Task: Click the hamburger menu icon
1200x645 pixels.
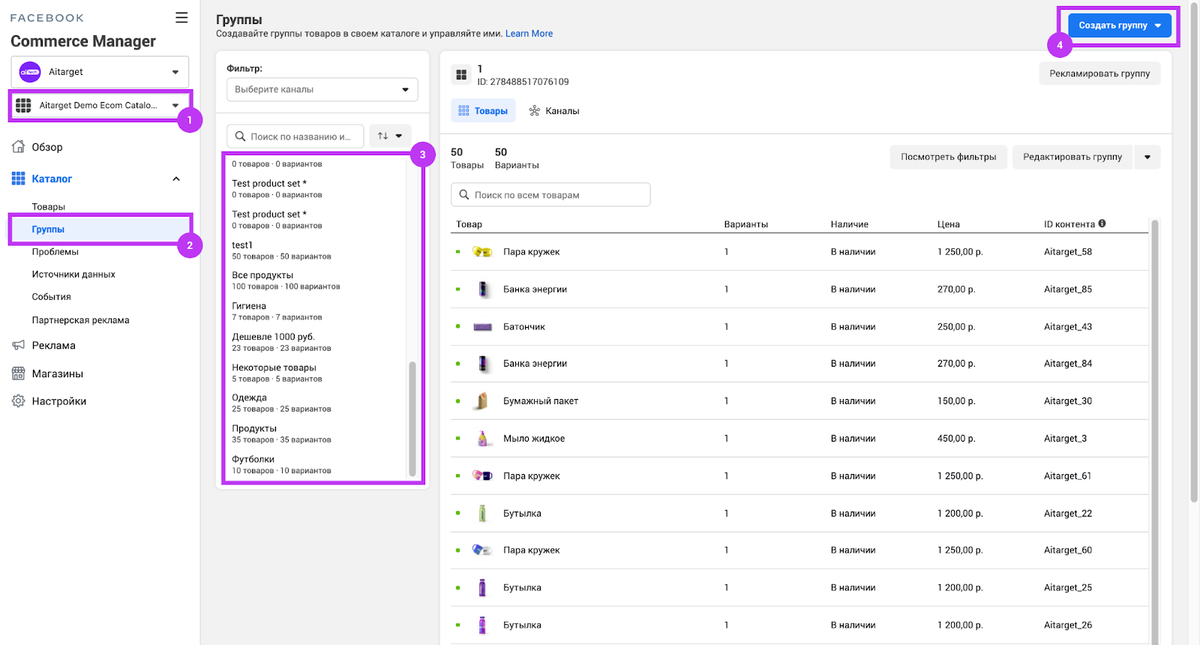Action: point(181,17)
